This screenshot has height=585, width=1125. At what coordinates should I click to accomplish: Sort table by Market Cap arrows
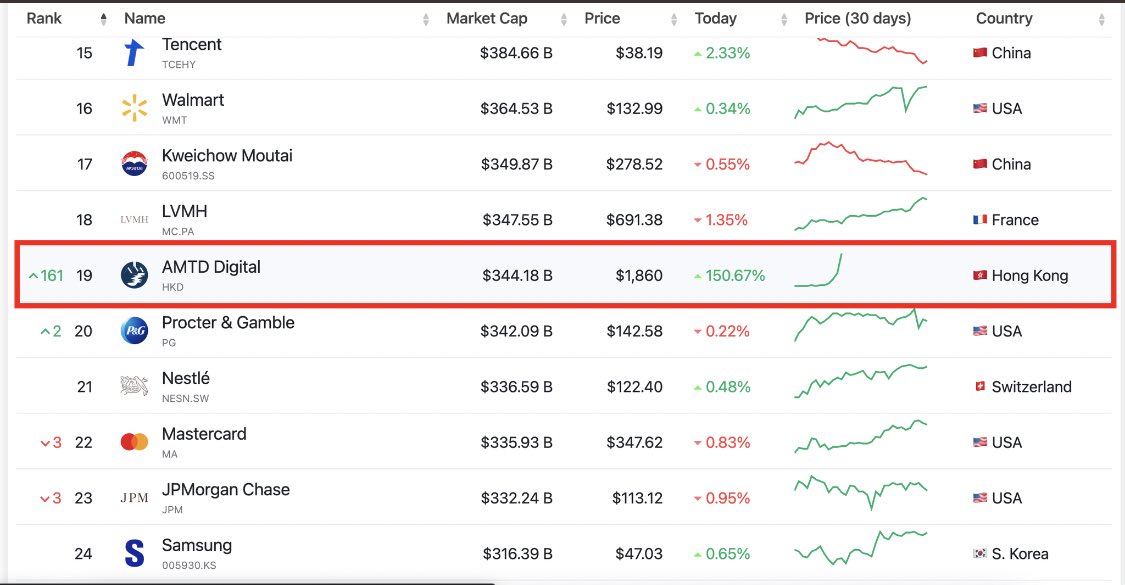click(x=563, y=19)
